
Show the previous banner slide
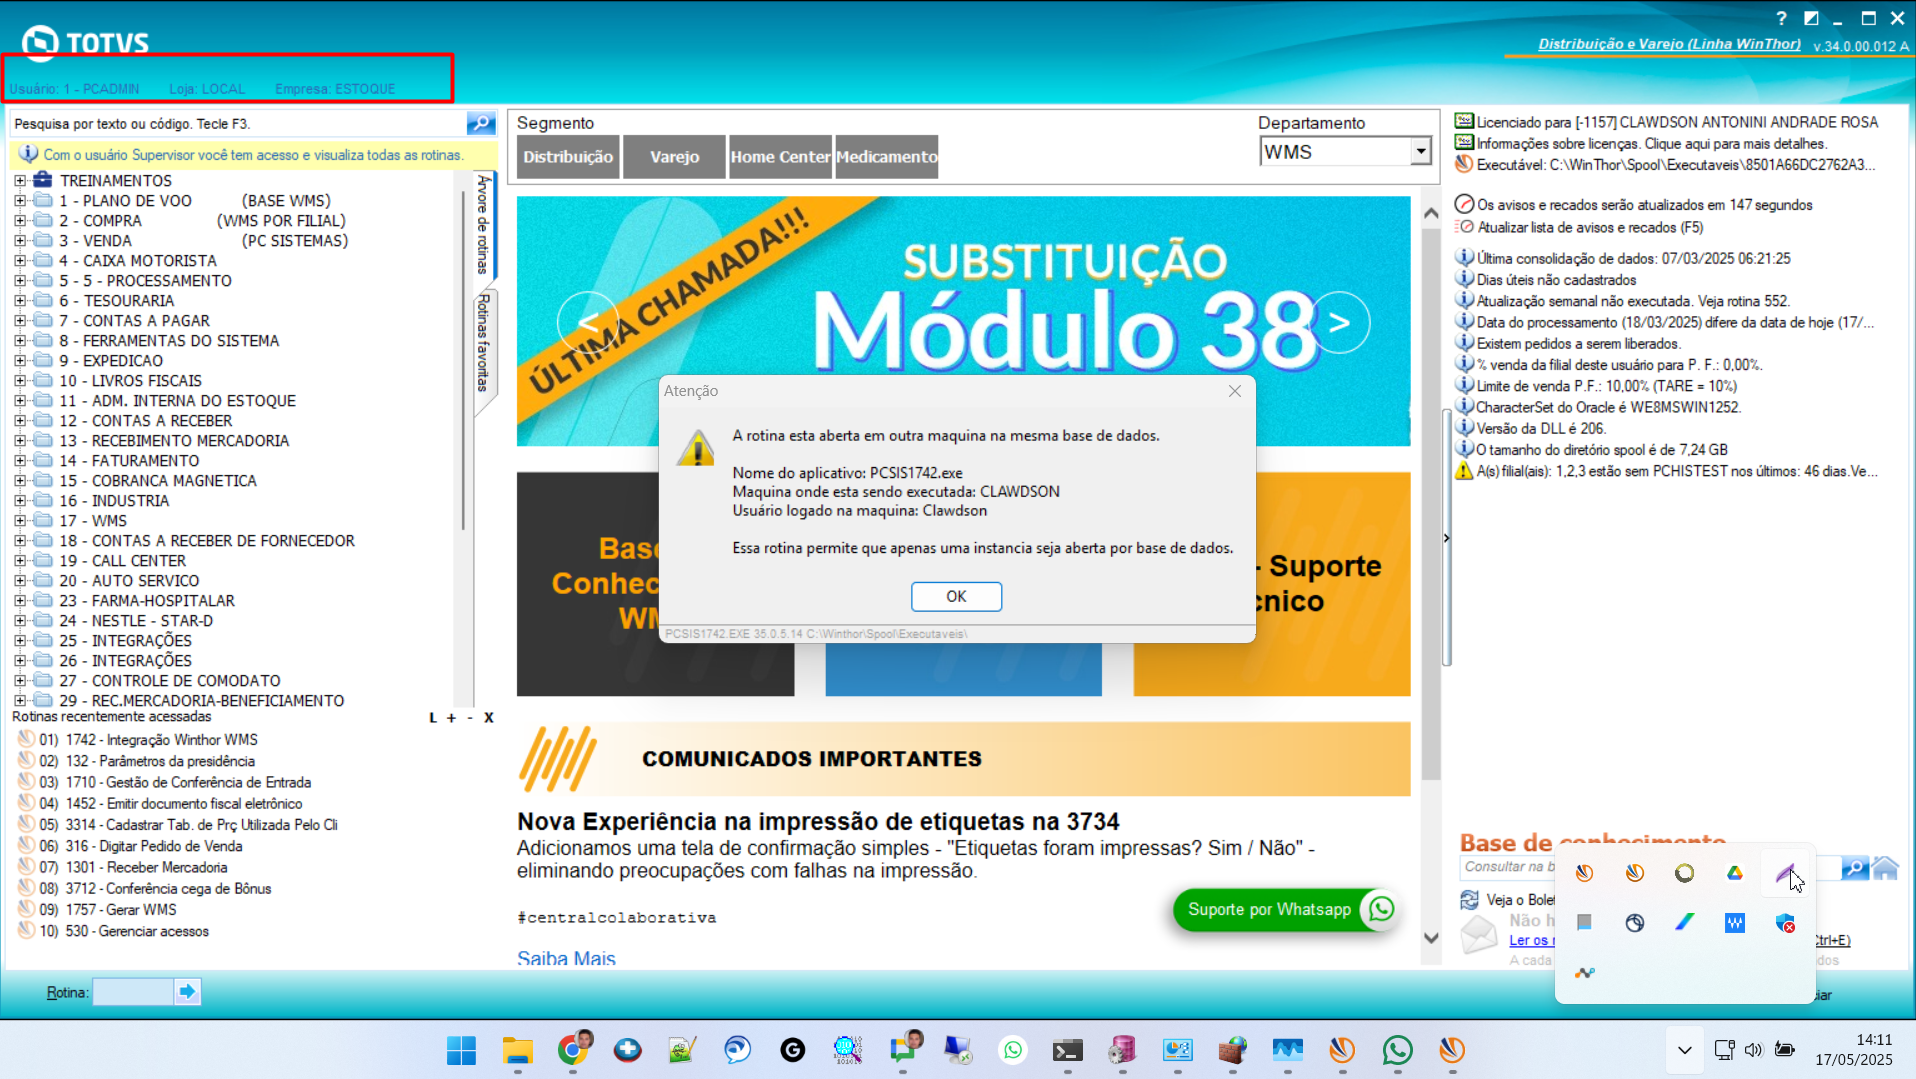pos(588,322)
